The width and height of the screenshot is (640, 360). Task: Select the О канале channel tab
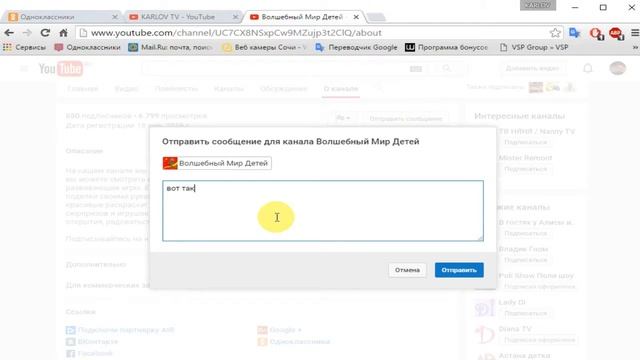tap(341, 89)
